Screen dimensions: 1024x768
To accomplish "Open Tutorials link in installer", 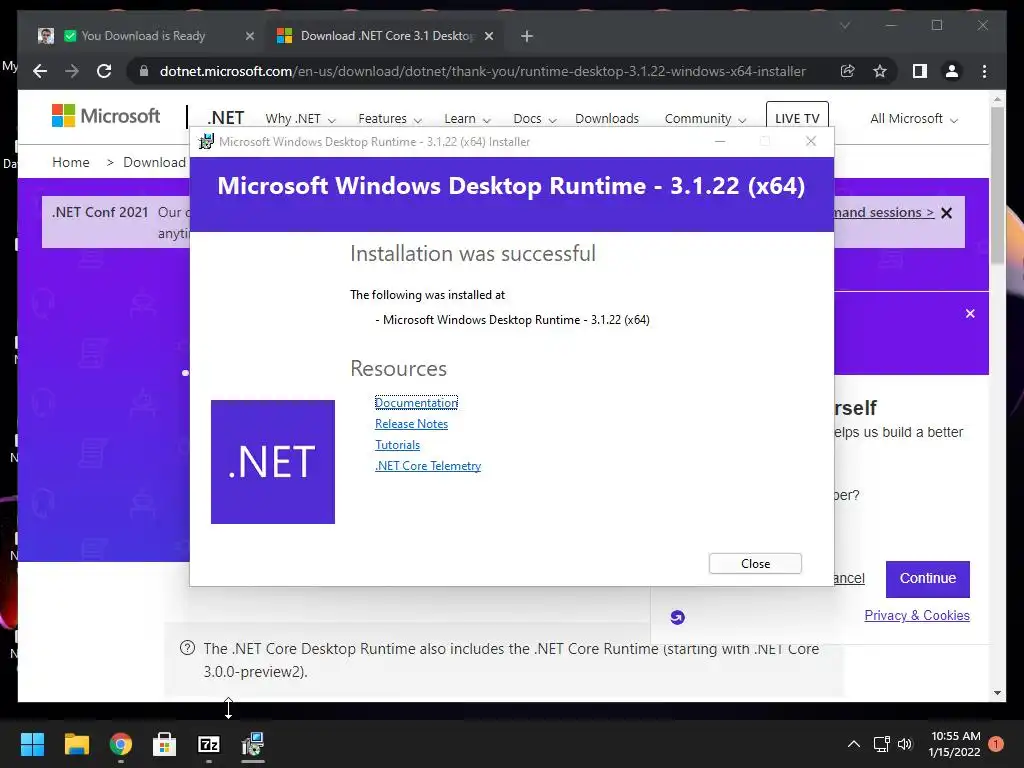I will 397,445.
